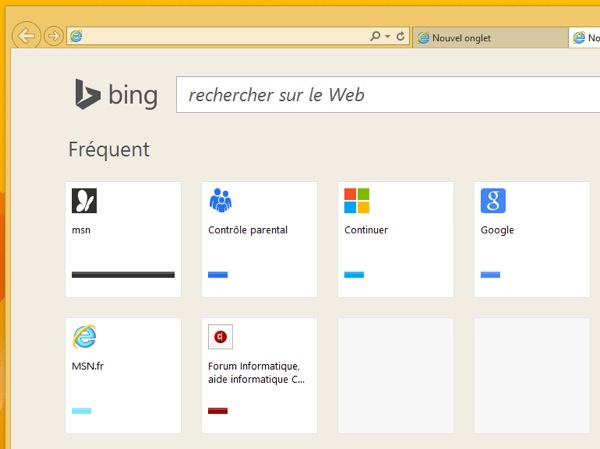Click the MSN.fr Internet Explorer icon

tap(84, 336)
